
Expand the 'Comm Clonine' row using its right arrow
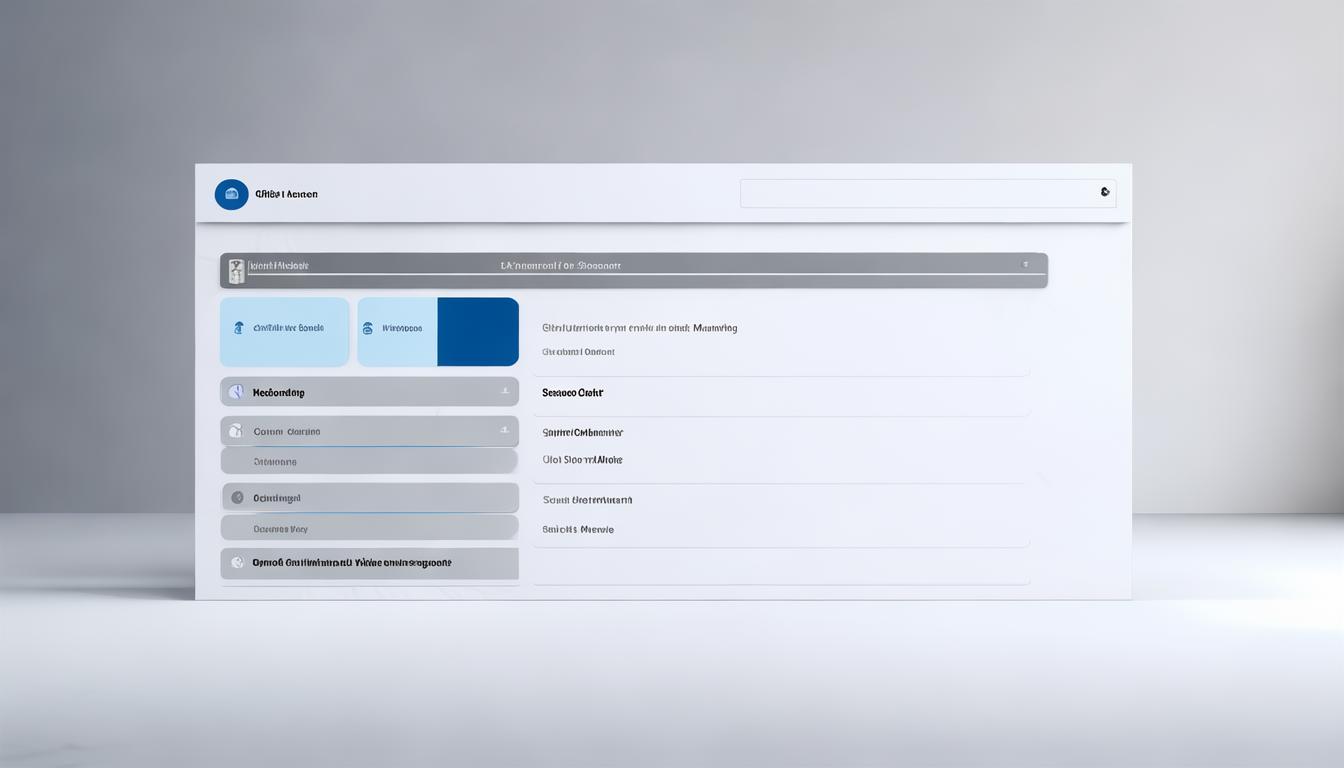pyautogui.click(x=505, y=431)
